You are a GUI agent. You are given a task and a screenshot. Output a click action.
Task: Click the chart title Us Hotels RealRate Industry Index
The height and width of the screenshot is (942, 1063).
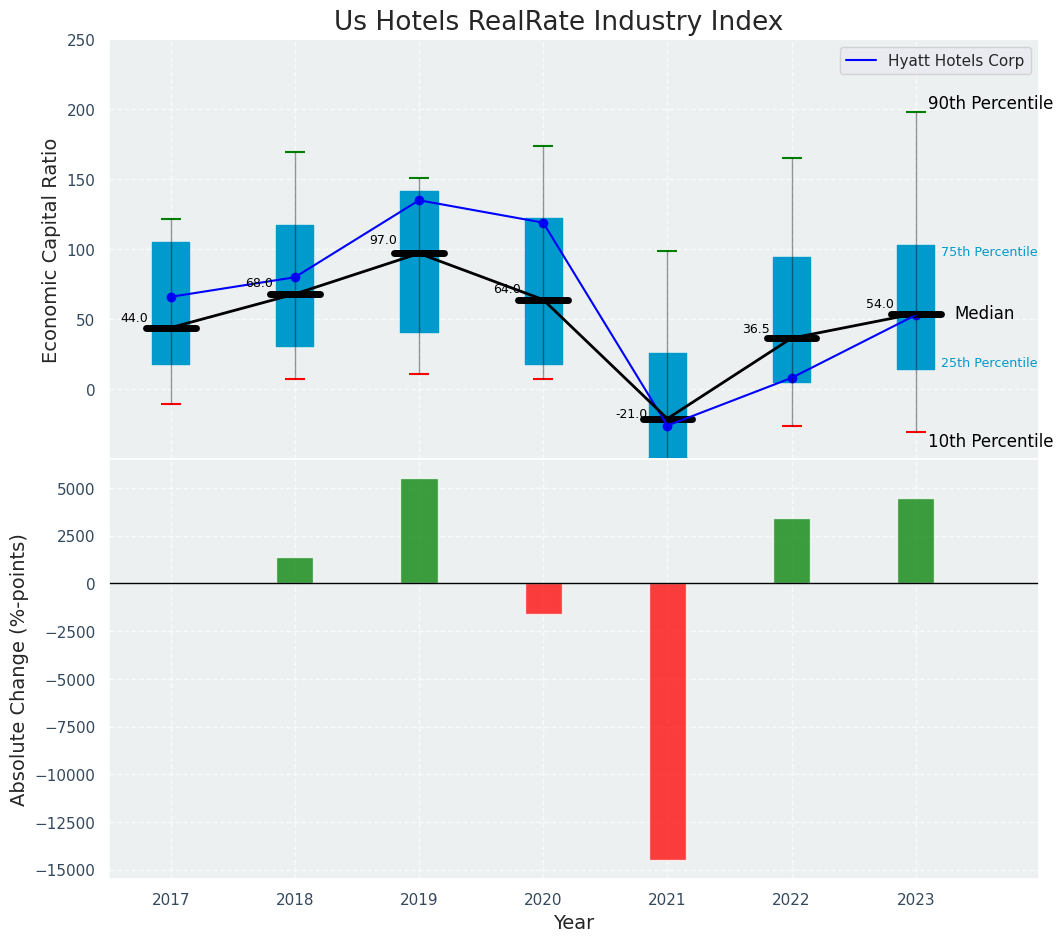pos(558,22)
